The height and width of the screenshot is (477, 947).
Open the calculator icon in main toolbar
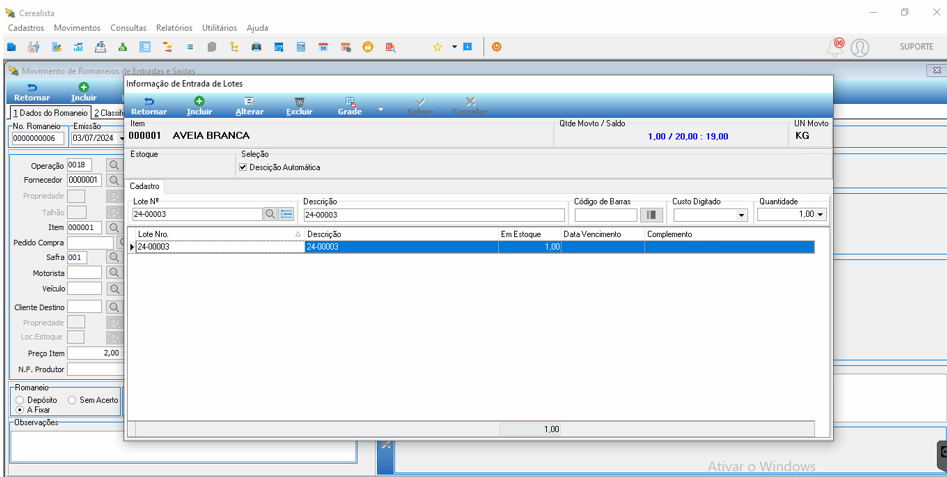[x=301, y=46]
